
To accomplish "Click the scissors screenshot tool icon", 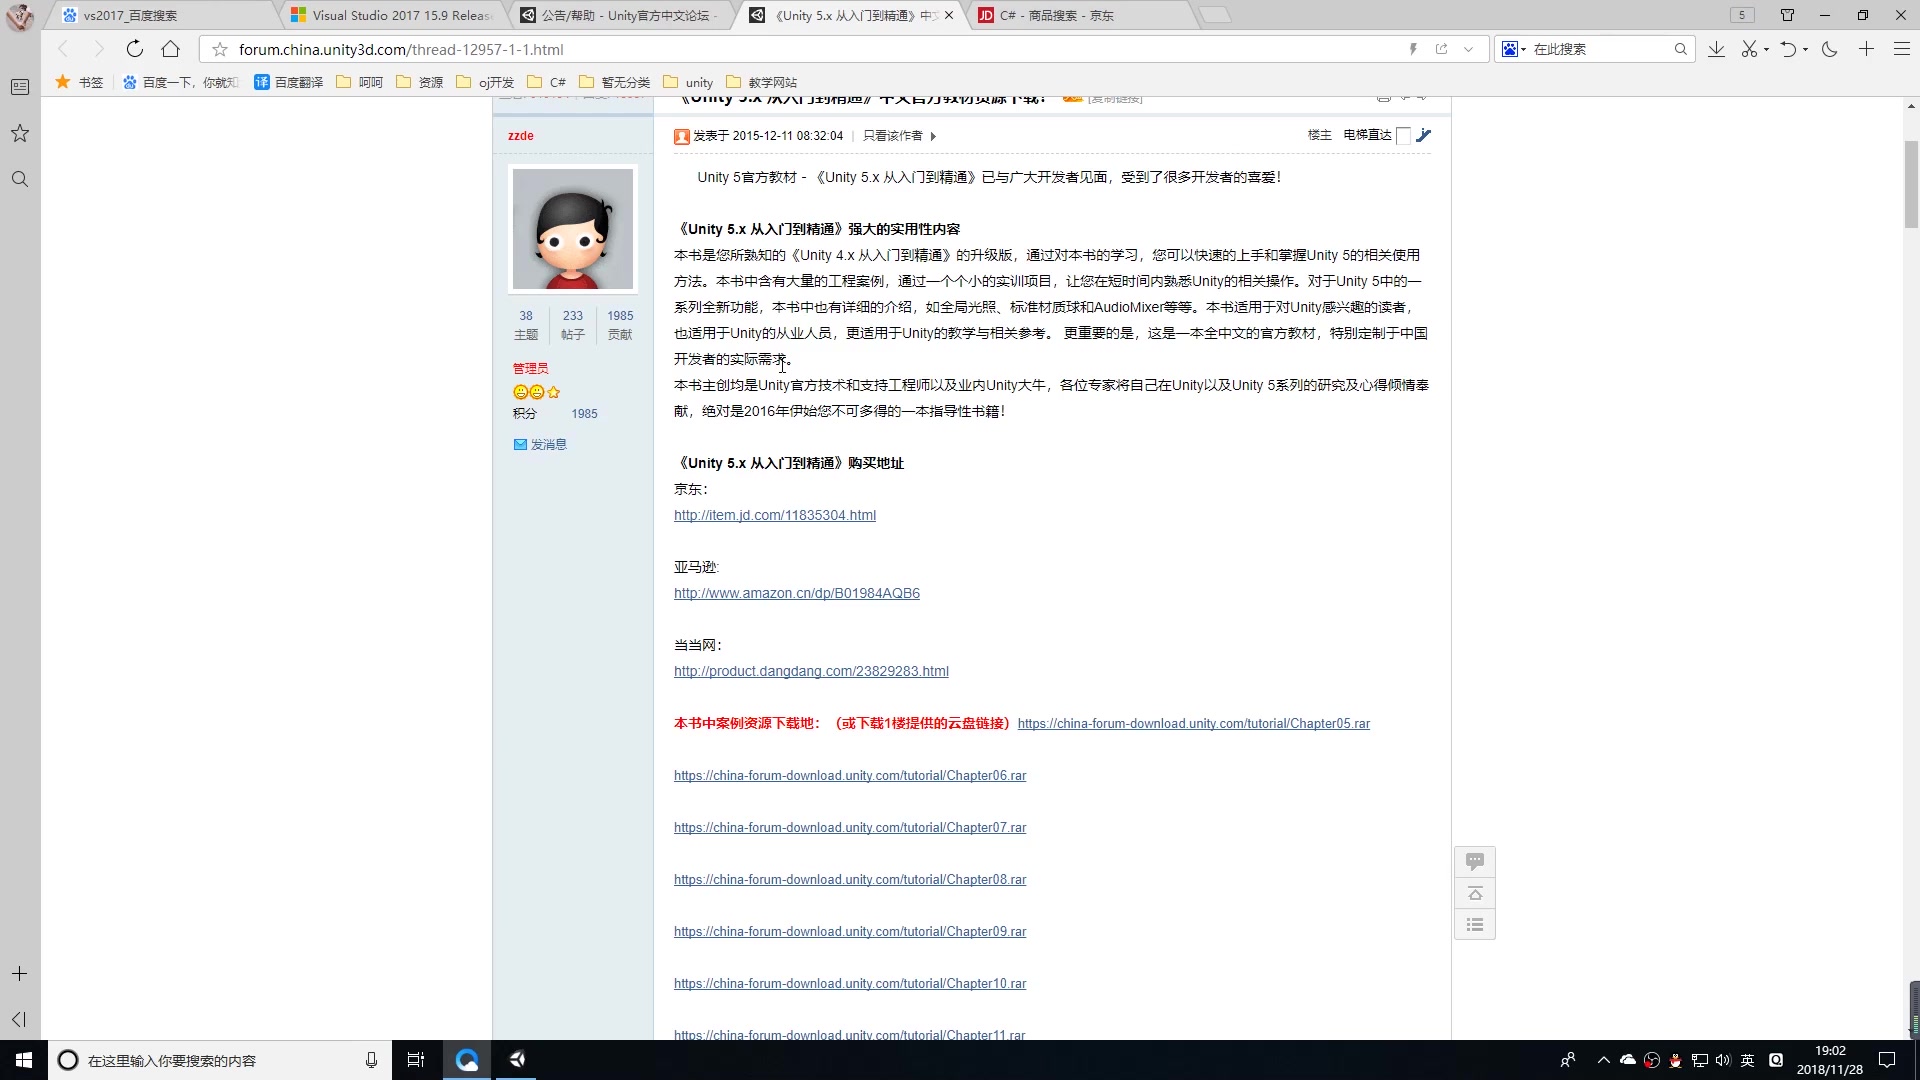I will pos(1749,49).
